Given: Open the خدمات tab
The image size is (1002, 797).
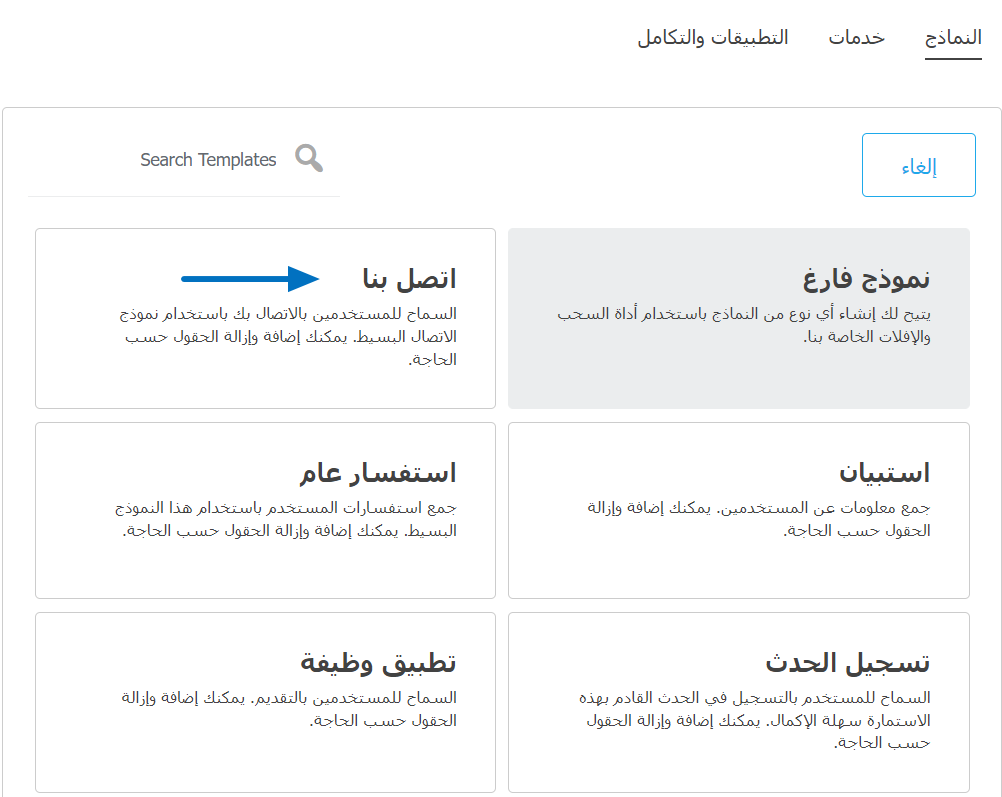Looking at the screenshot, I should (856, 38).
